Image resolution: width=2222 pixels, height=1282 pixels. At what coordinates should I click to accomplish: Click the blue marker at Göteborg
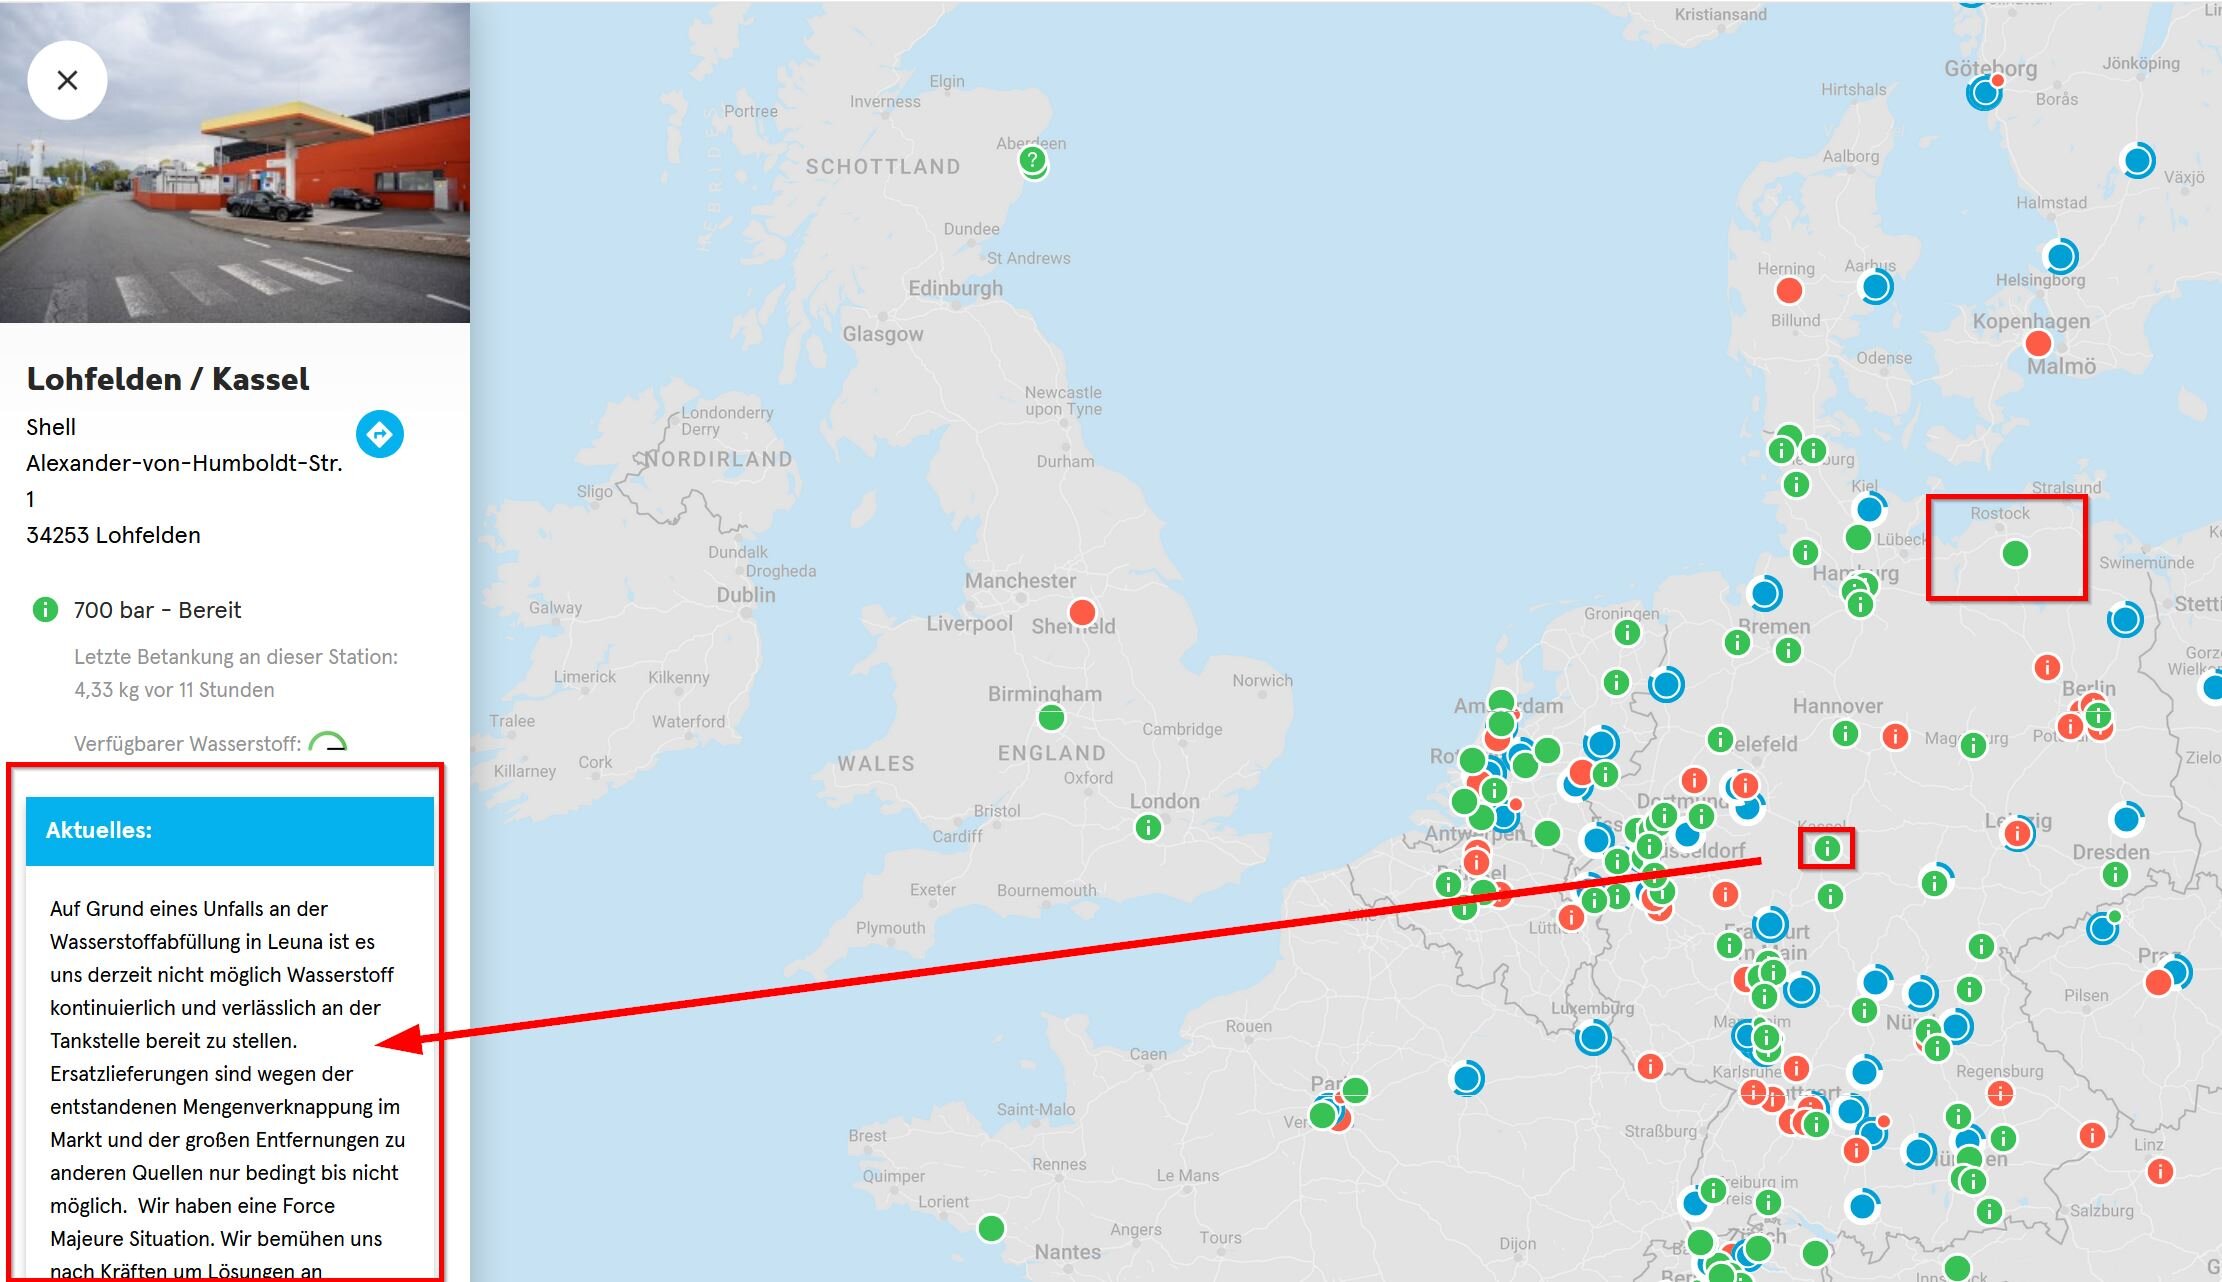pos(1984,94)
